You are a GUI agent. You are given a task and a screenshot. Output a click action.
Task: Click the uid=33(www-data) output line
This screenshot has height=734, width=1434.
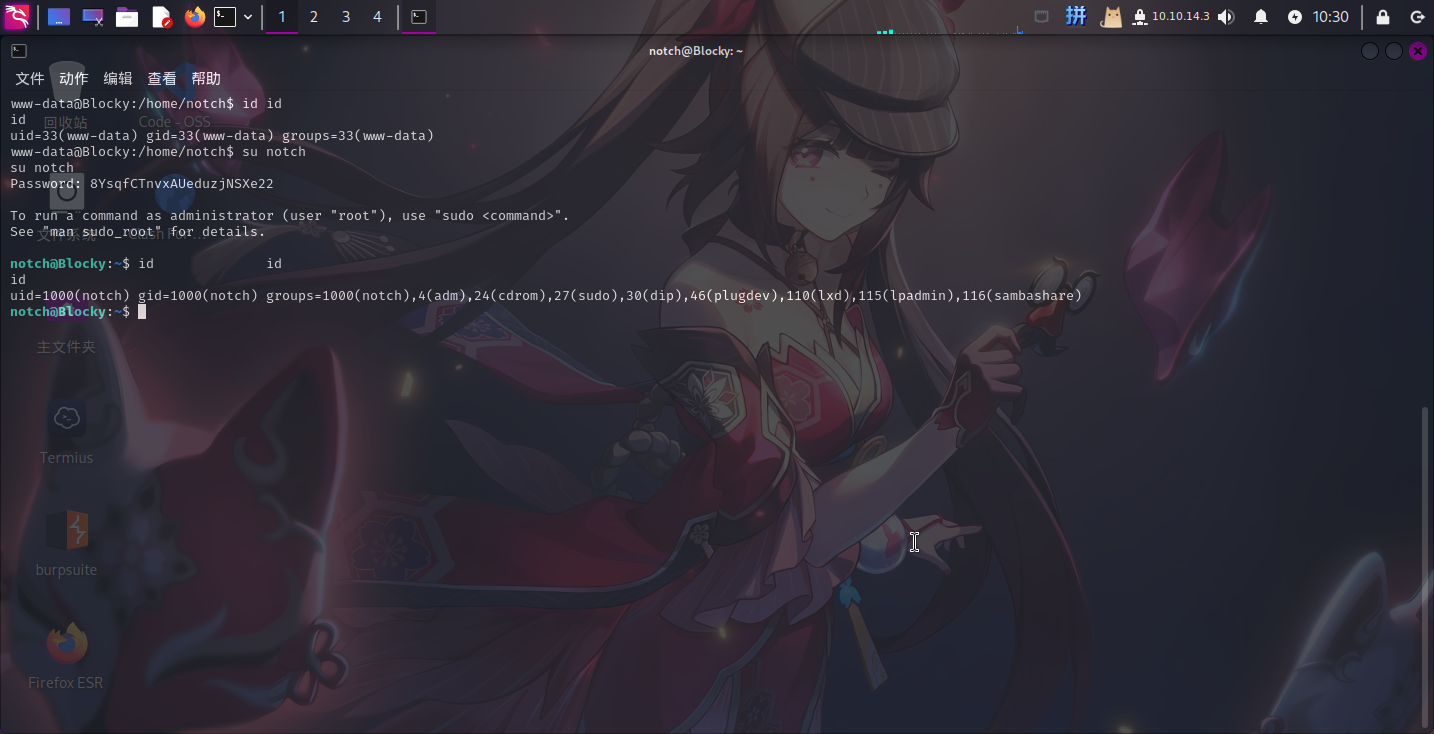point(222,136)
